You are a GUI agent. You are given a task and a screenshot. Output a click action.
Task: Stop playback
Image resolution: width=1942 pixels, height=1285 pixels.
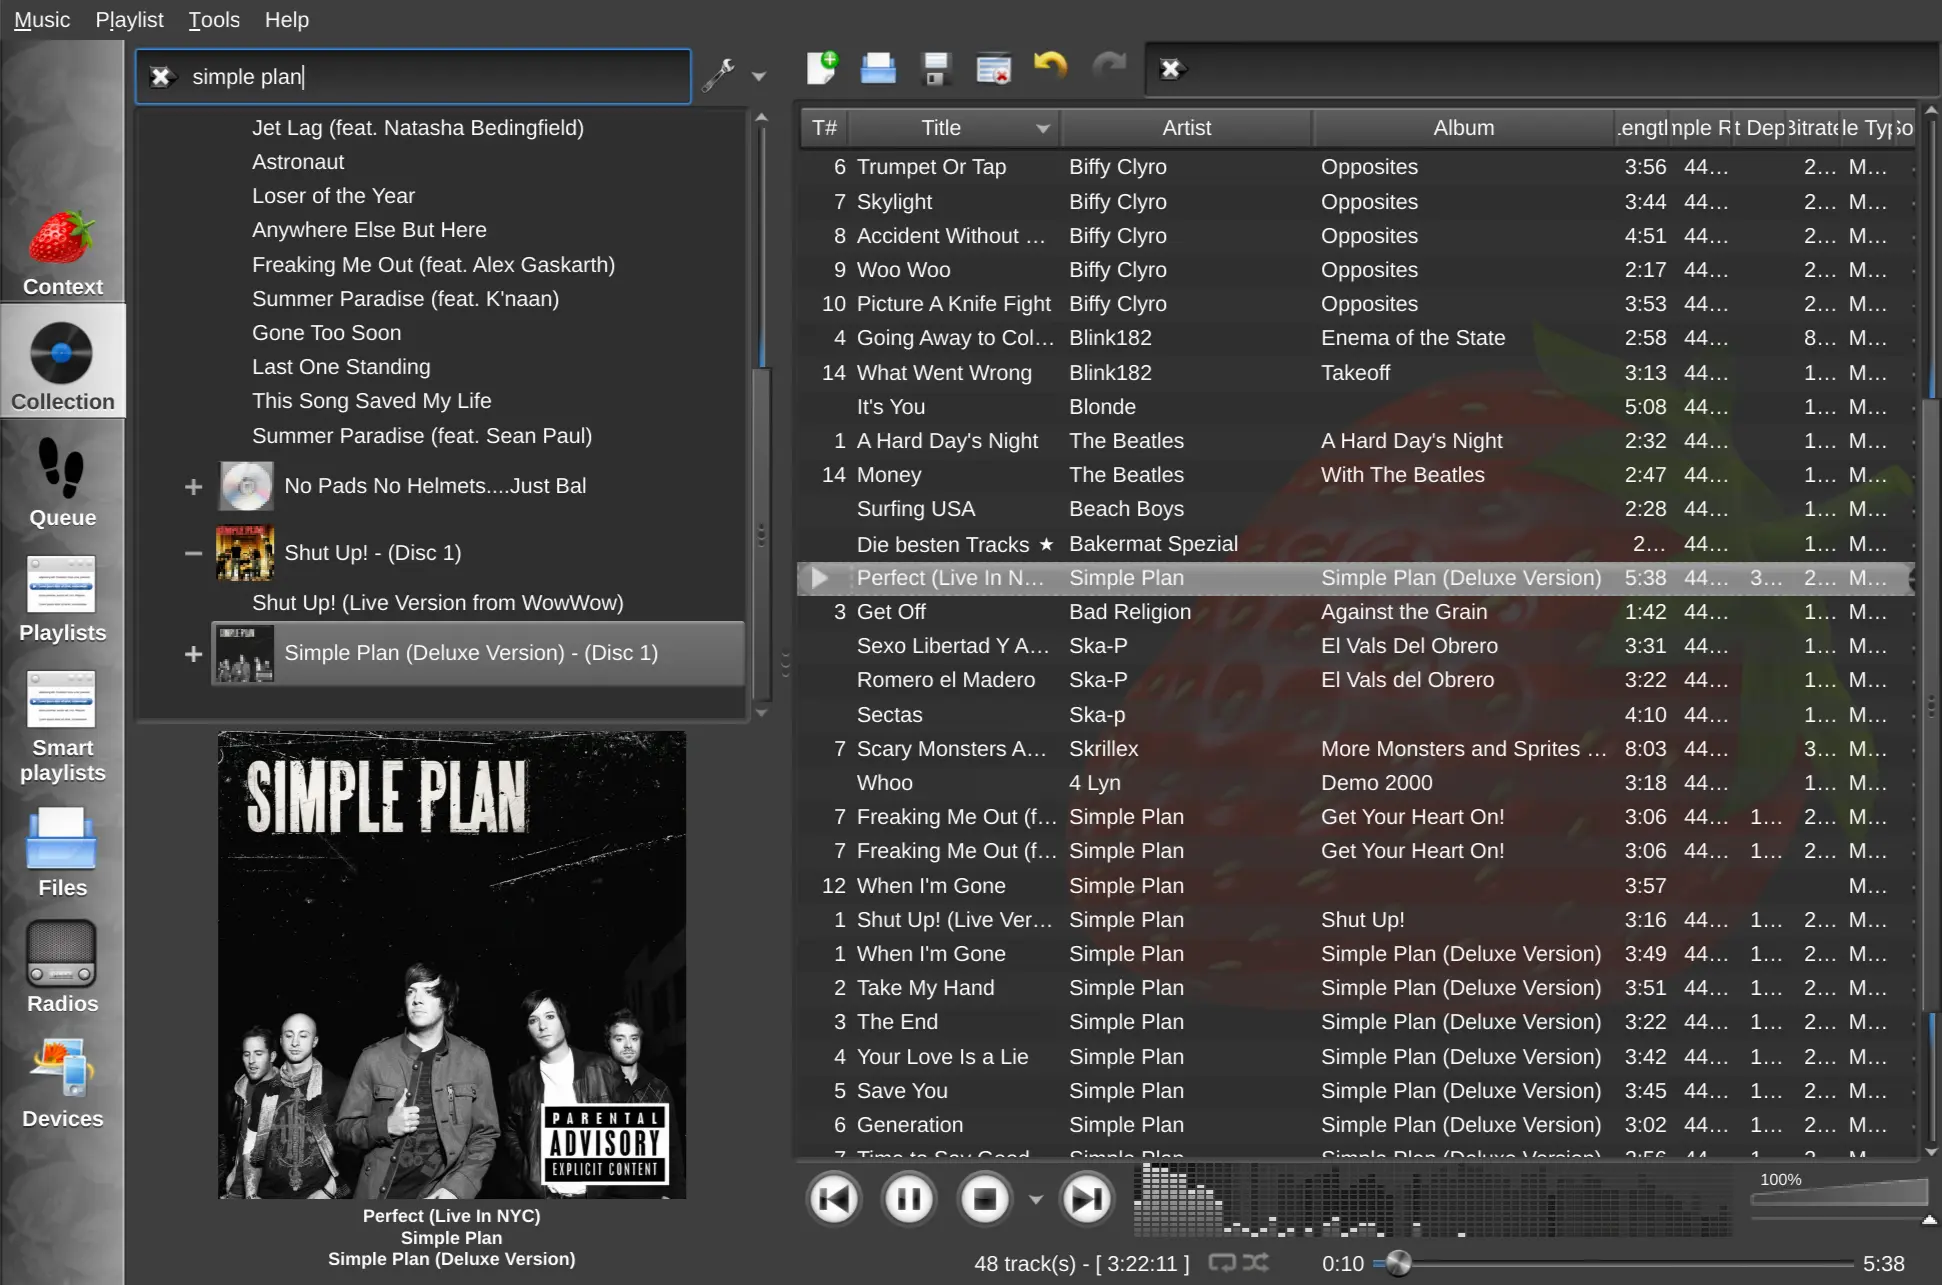pos(985,1198)
